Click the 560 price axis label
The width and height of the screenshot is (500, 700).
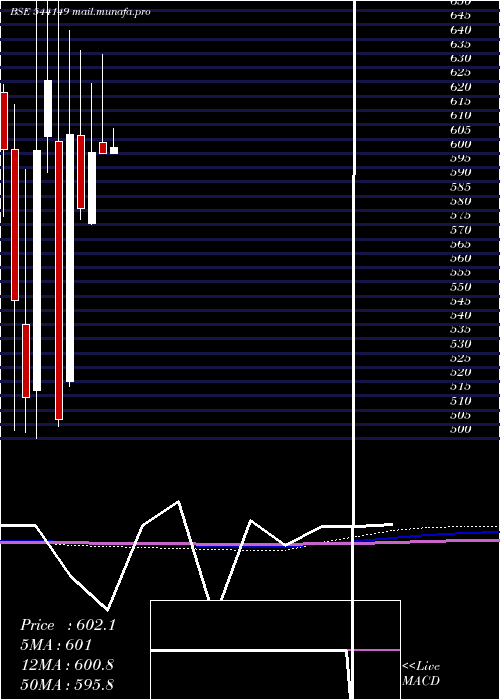point(460,258)
